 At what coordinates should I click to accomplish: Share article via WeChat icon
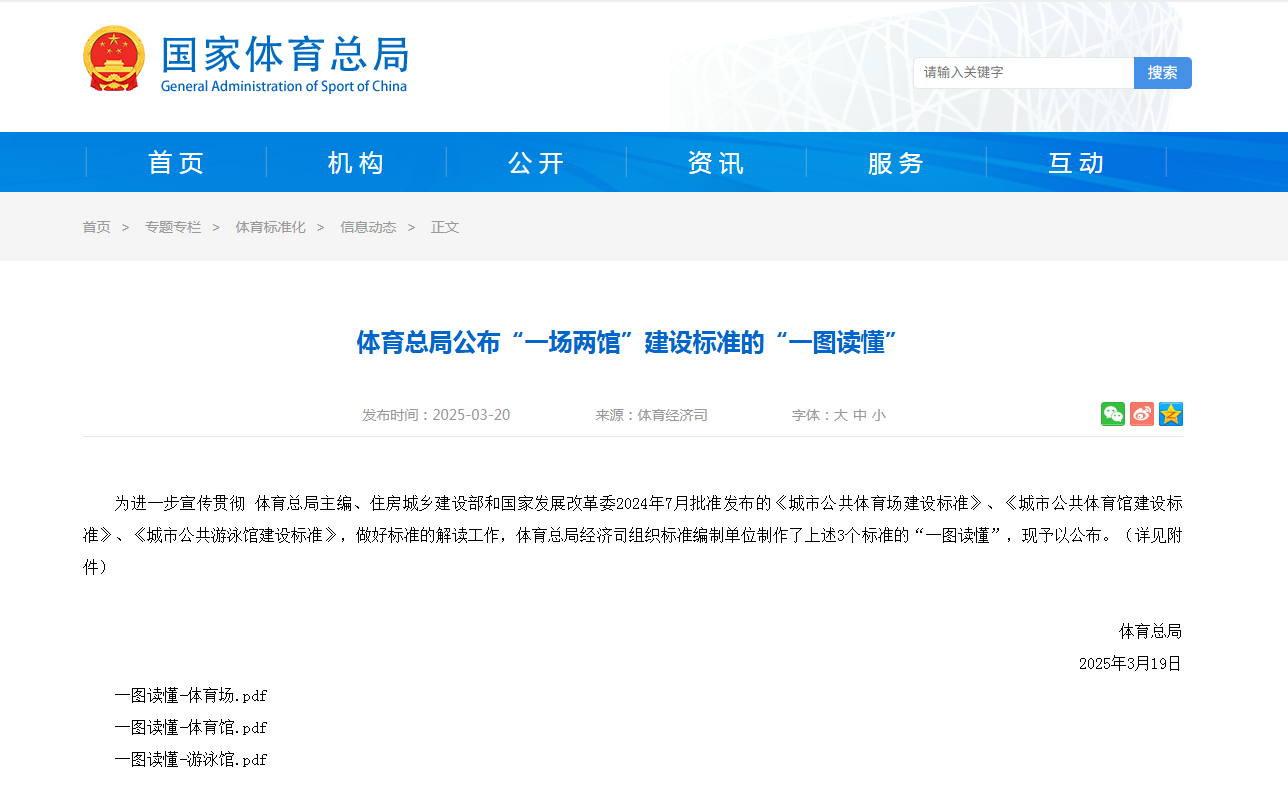pyautogui.click(x=1113, y=414)
